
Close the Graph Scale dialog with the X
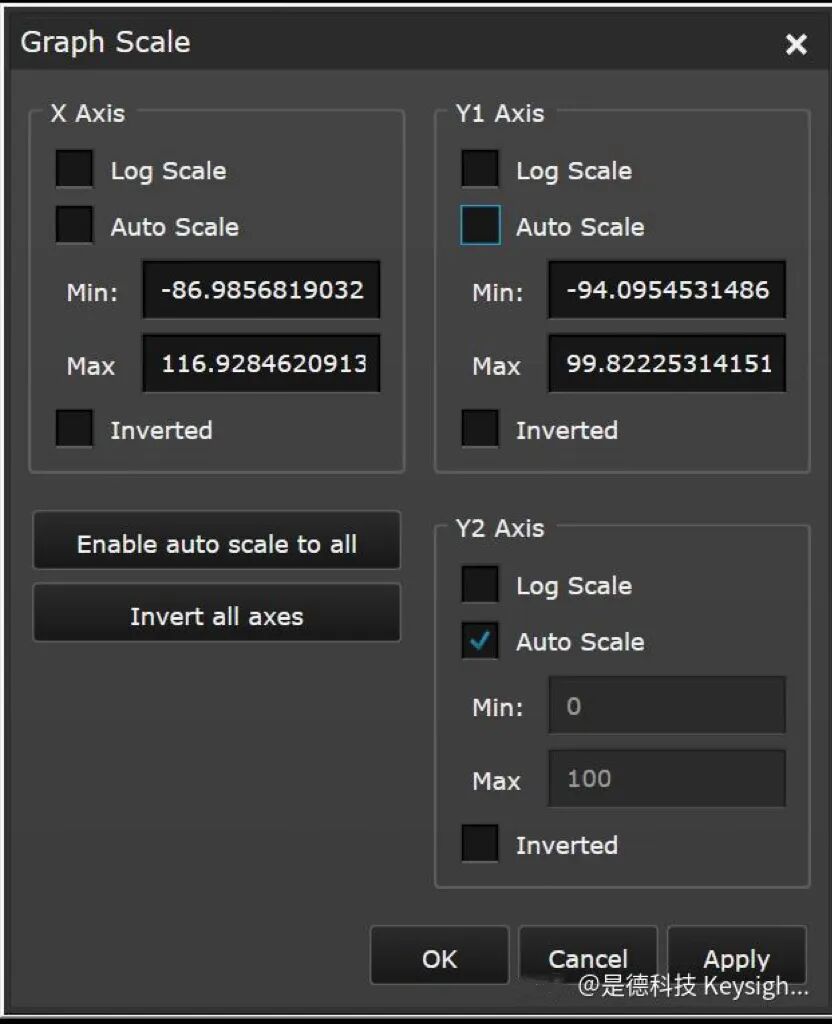pos(795,43)
